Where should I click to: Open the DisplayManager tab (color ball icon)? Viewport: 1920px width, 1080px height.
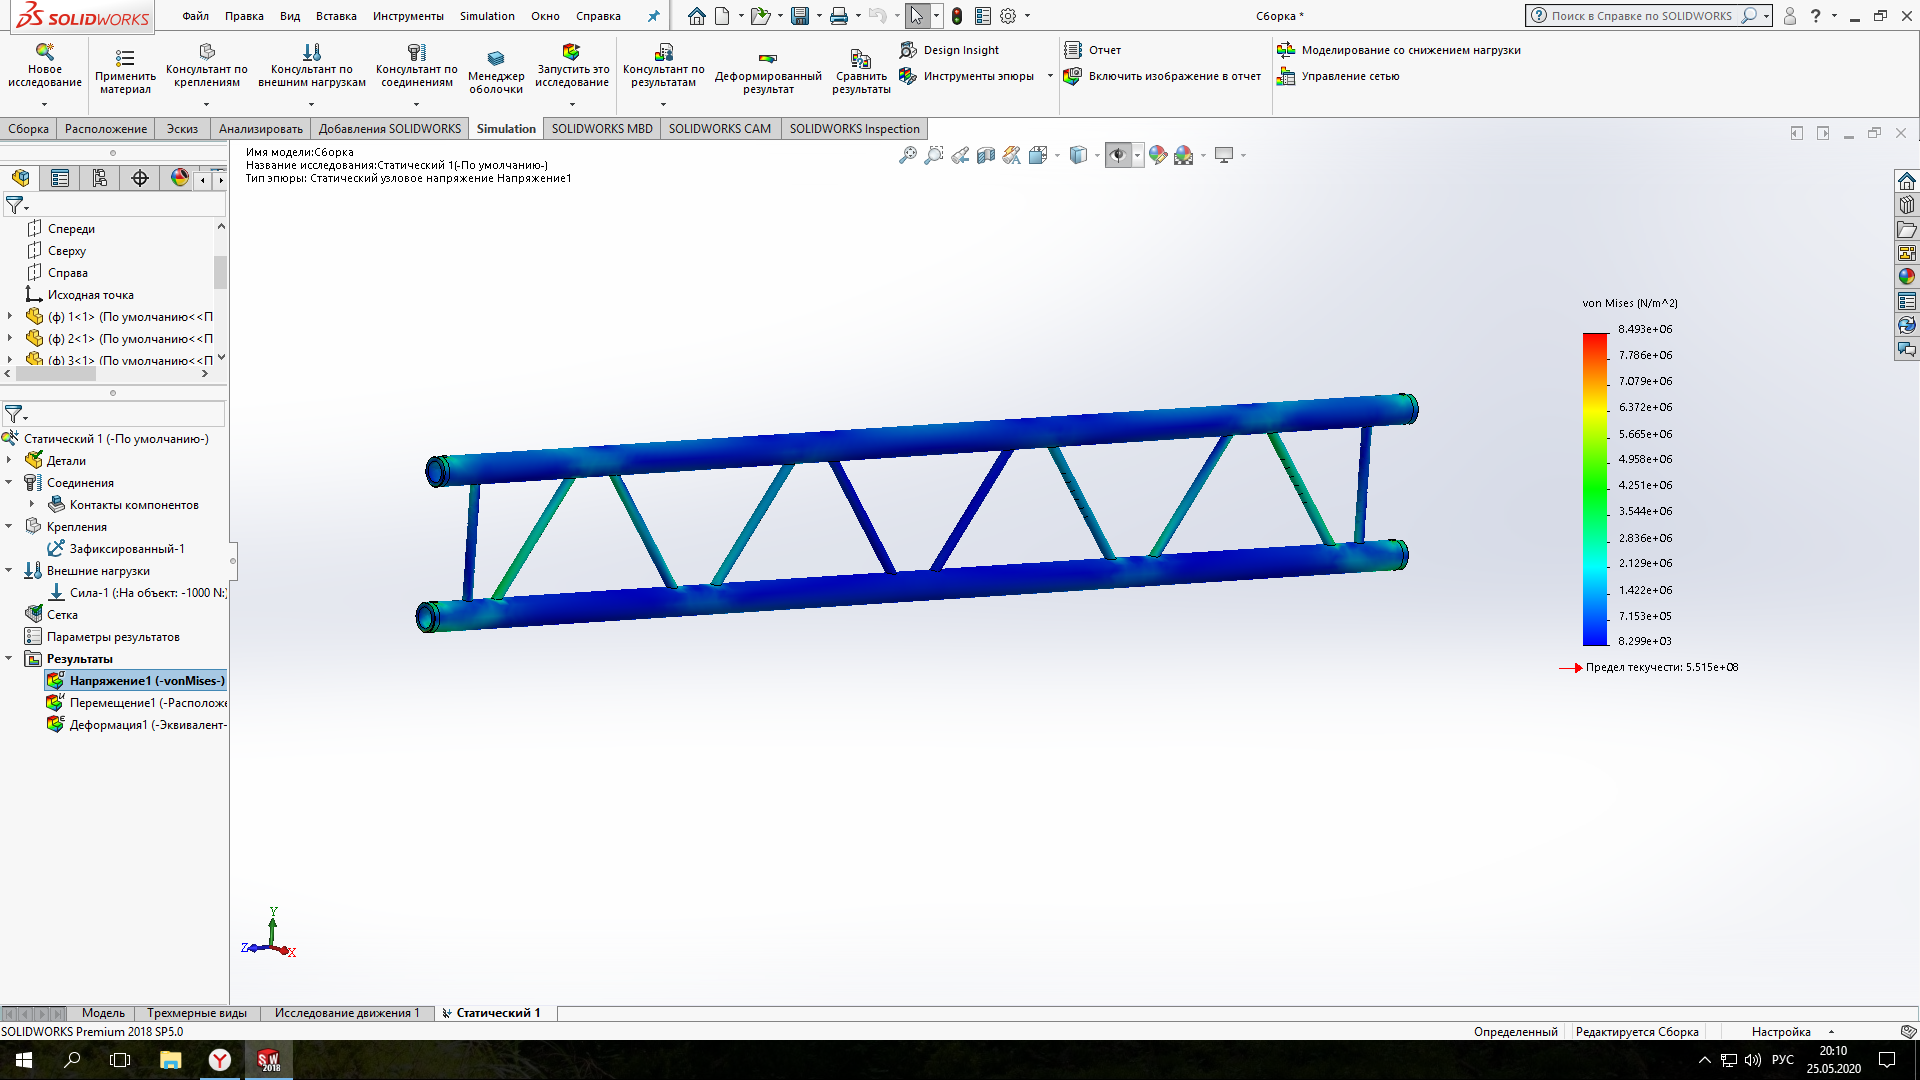(180, 178)
